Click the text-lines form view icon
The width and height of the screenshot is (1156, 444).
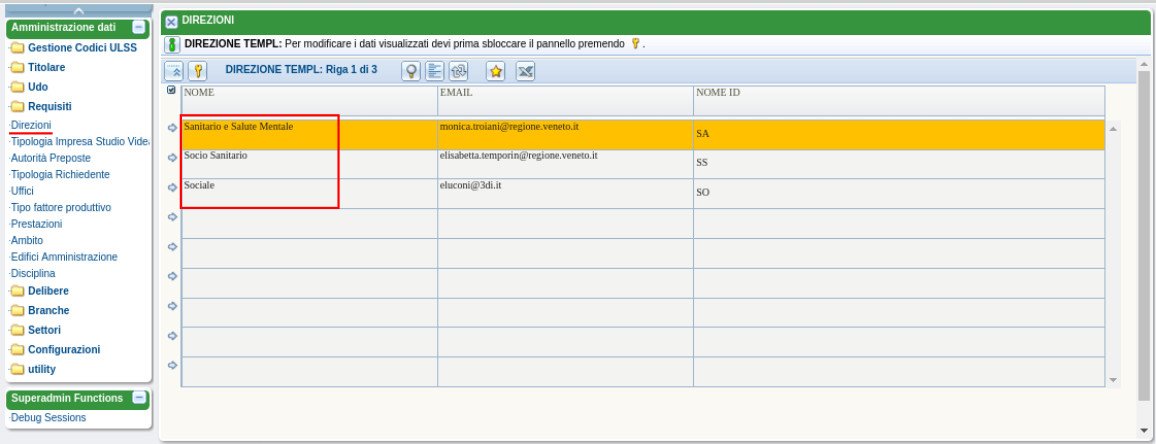tap(434, 71)
